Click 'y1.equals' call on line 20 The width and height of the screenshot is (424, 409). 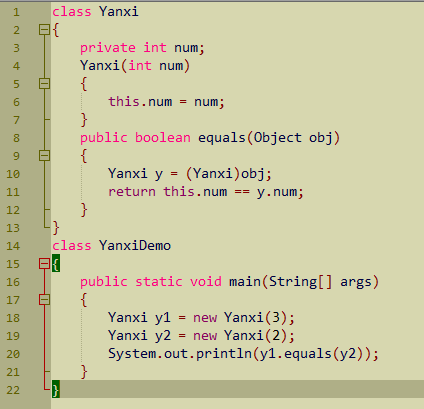pos(295,354)
